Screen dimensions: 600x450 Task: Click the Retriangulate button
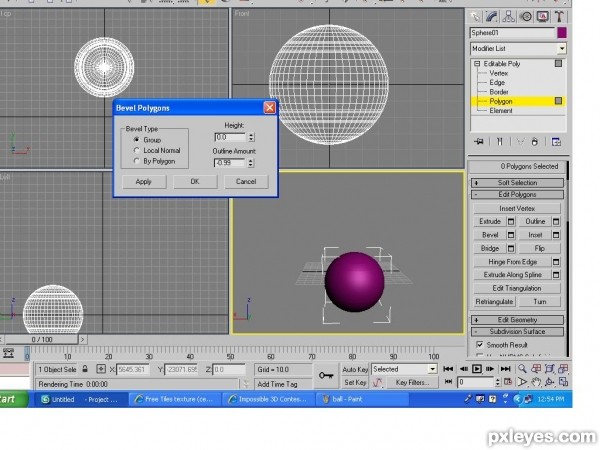[494, 302]
